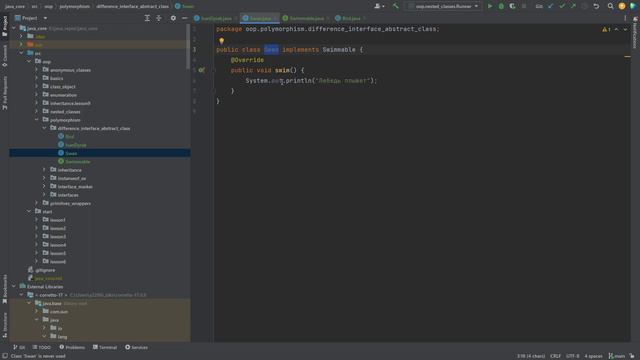Open the Notifications side tool window
640x360 pixels.
point(635,33)
